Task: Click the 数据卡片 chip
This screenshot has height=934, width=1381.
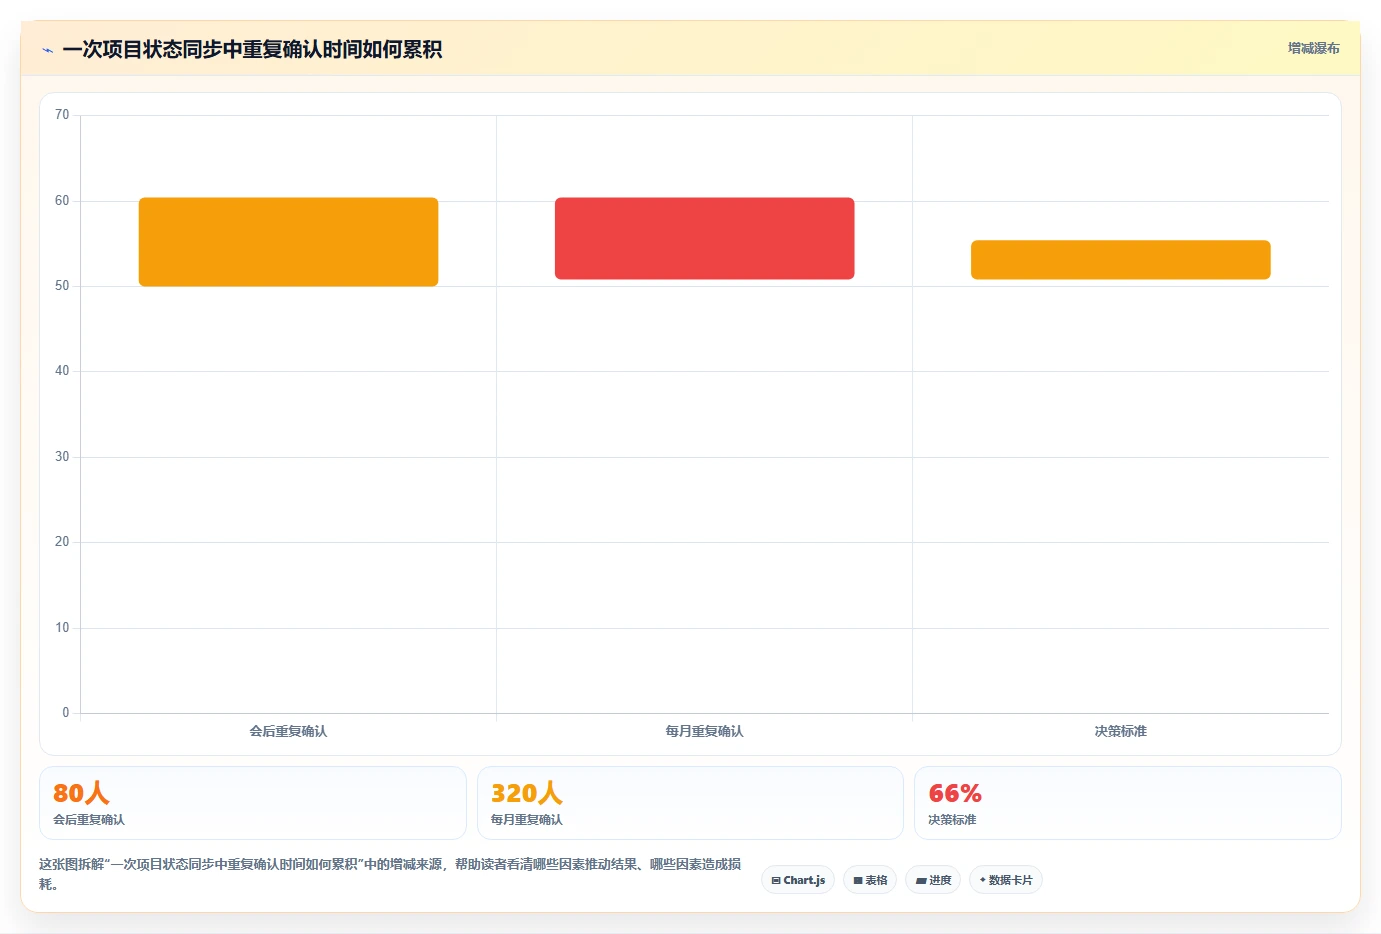Action: pos(1006,880)
